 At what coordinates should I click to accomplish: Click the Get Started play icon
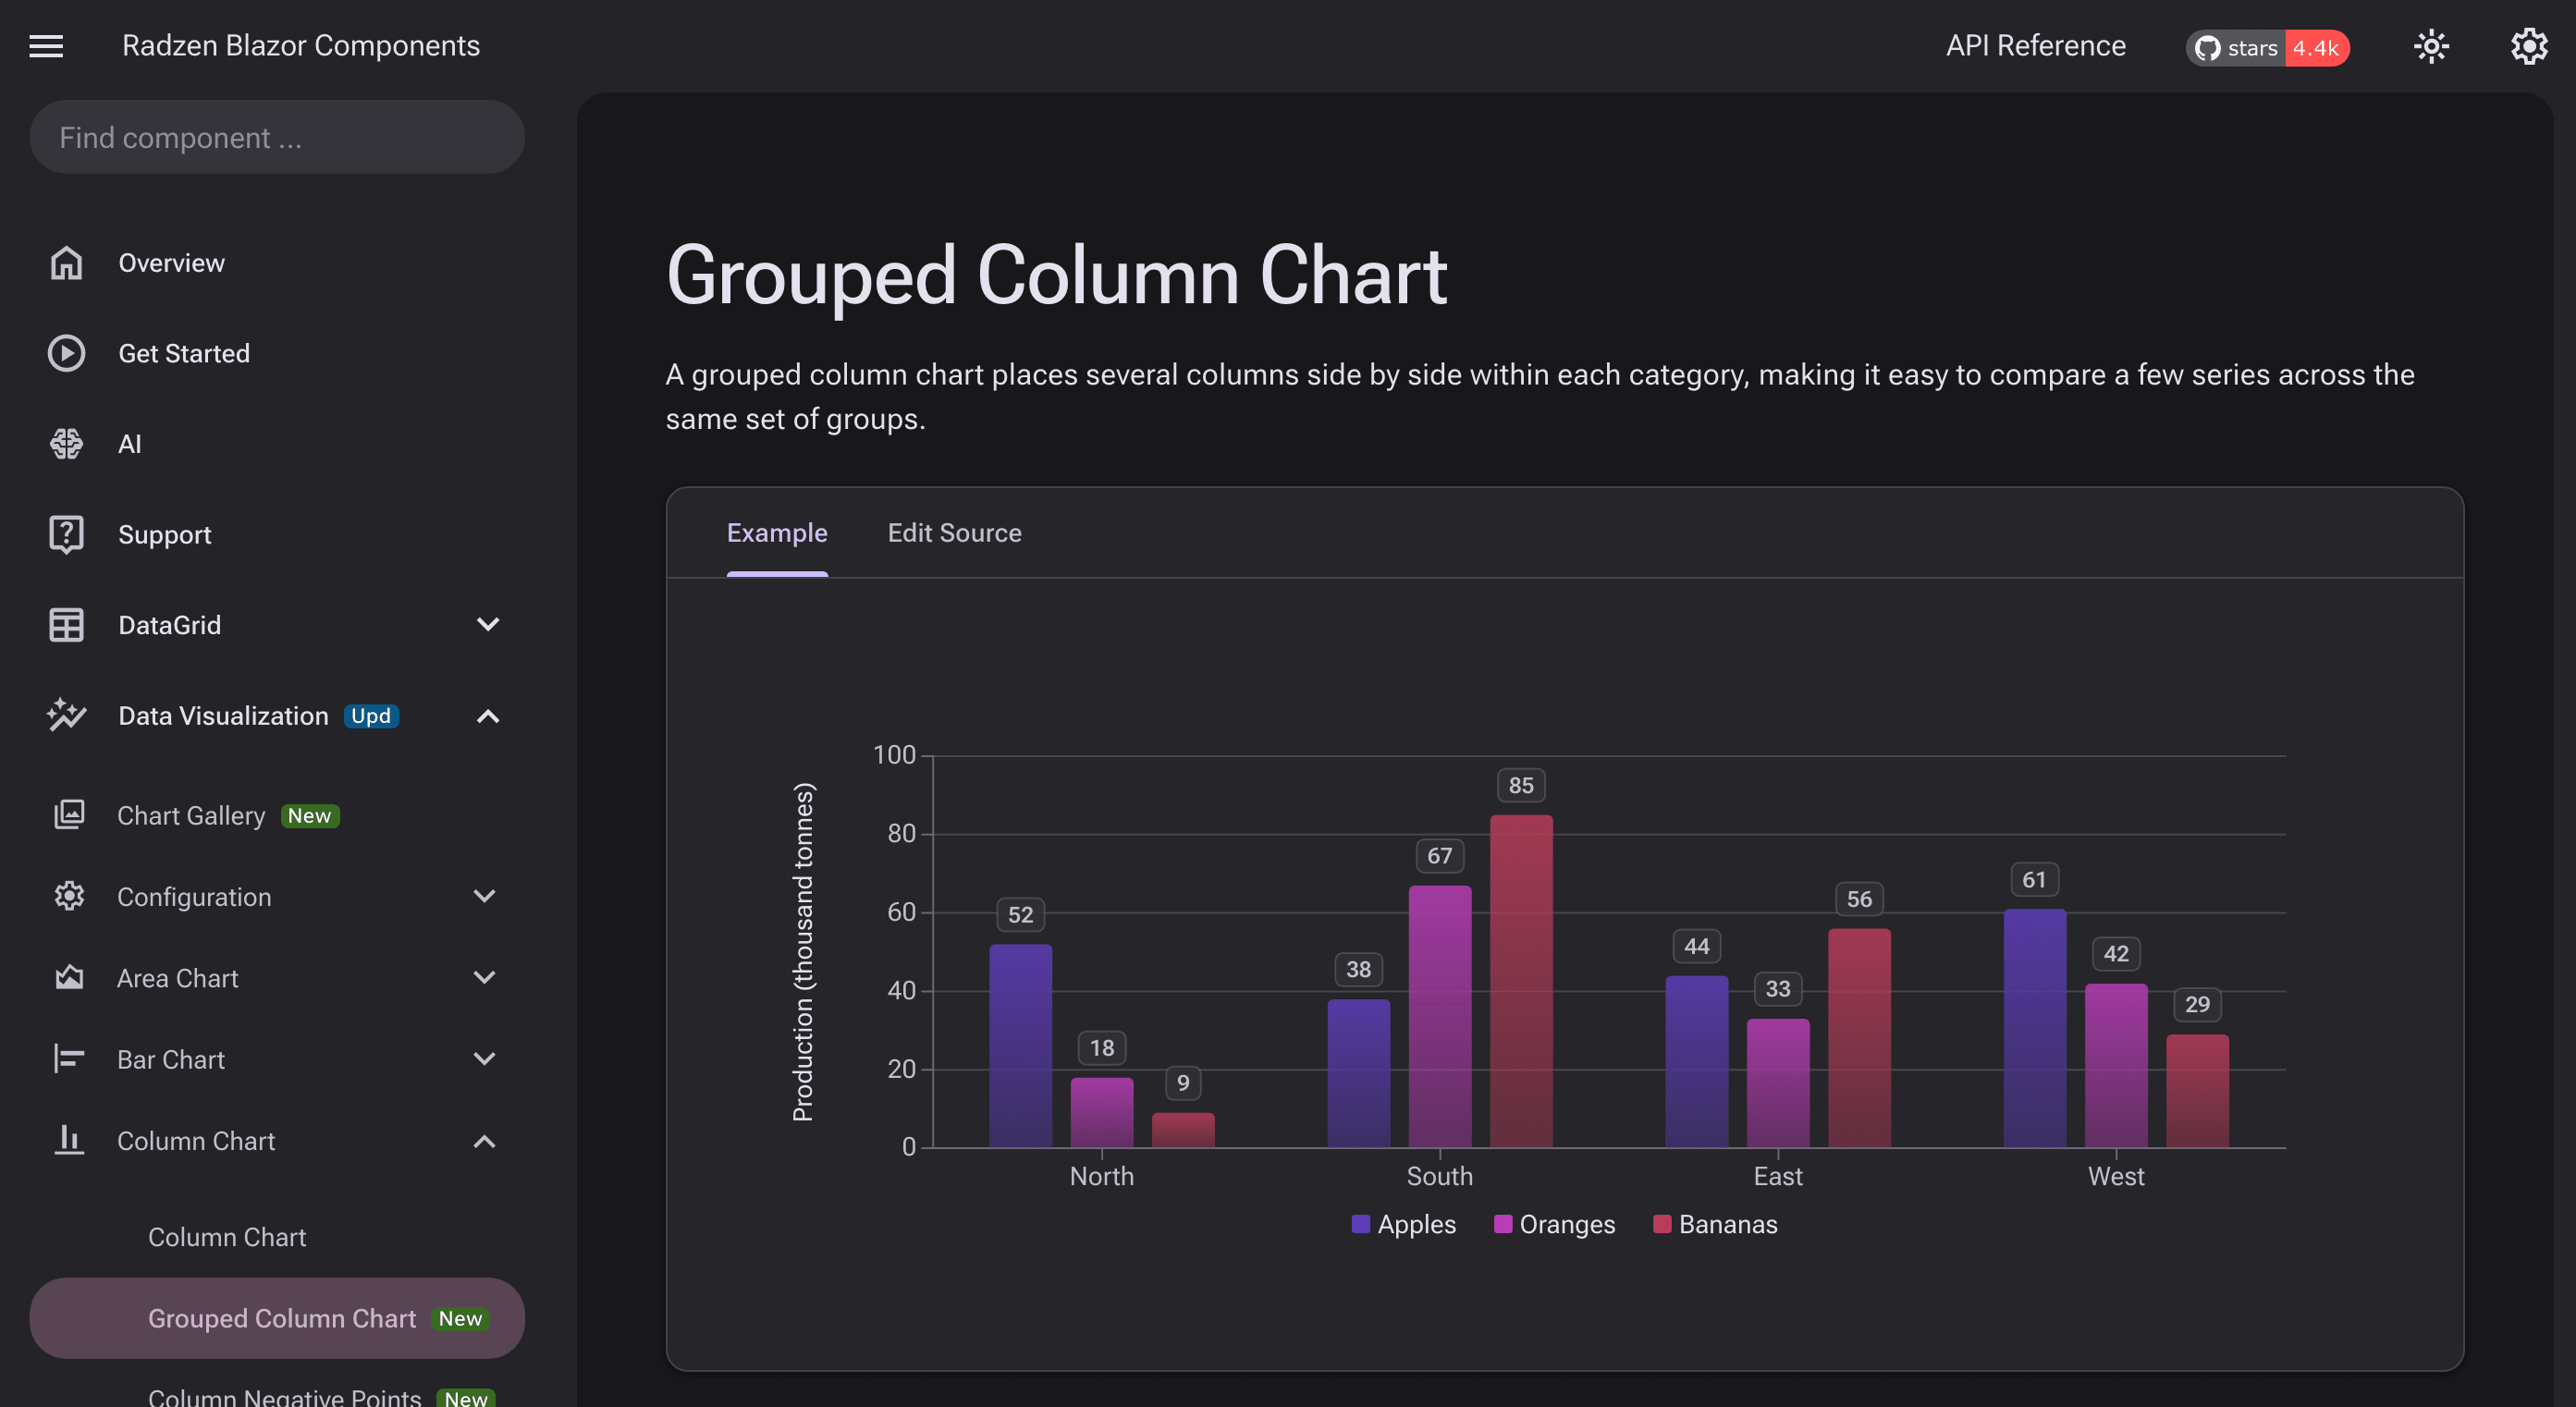(67, 353)
